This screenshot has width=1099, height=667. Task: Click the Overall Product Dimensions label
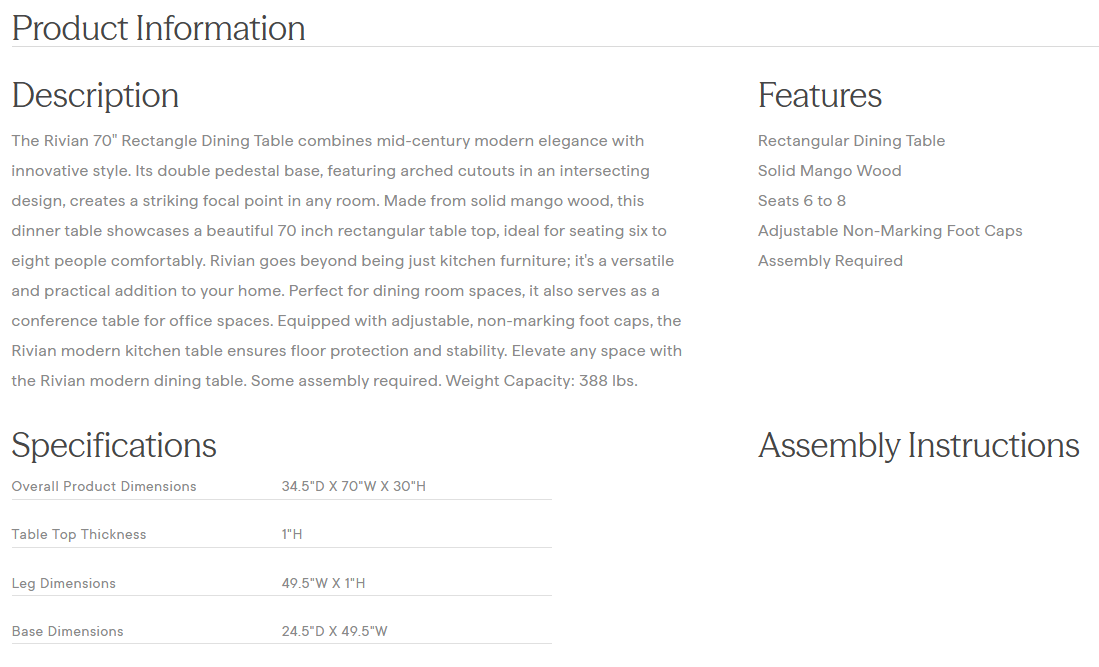(x=104, y=487)
